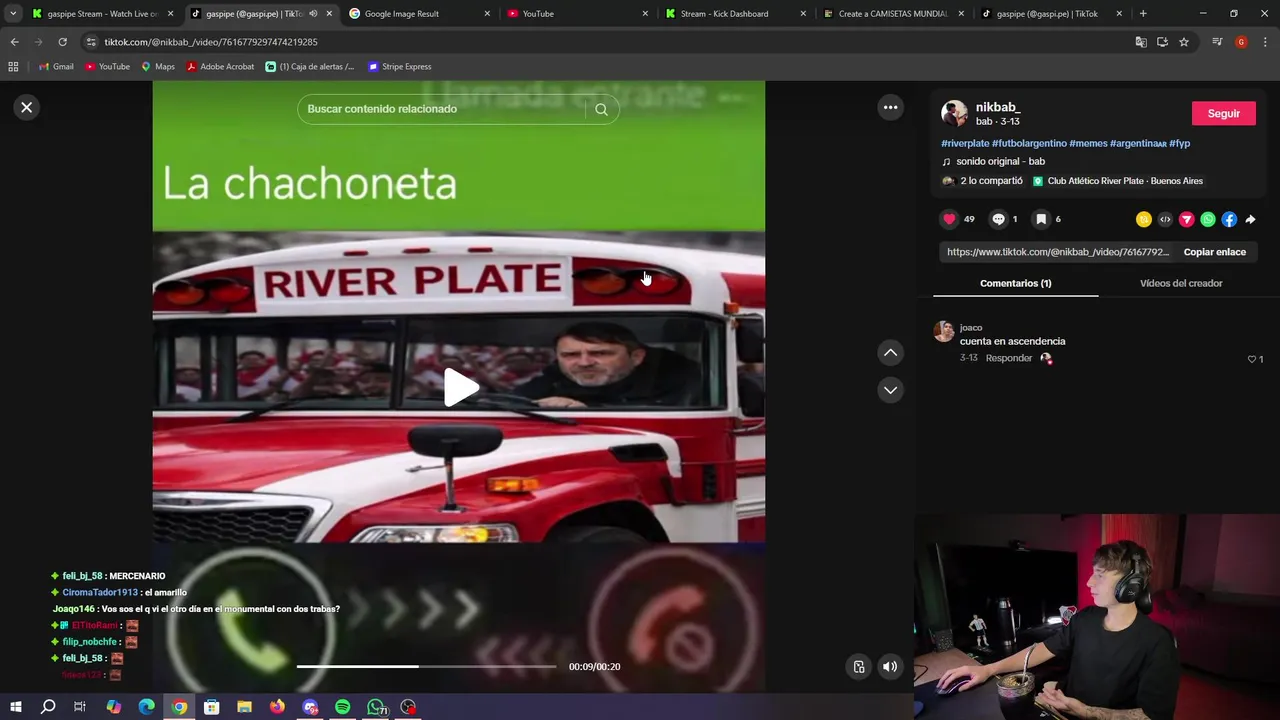
Task: Translate this page icon
Action: (1140, 42)
